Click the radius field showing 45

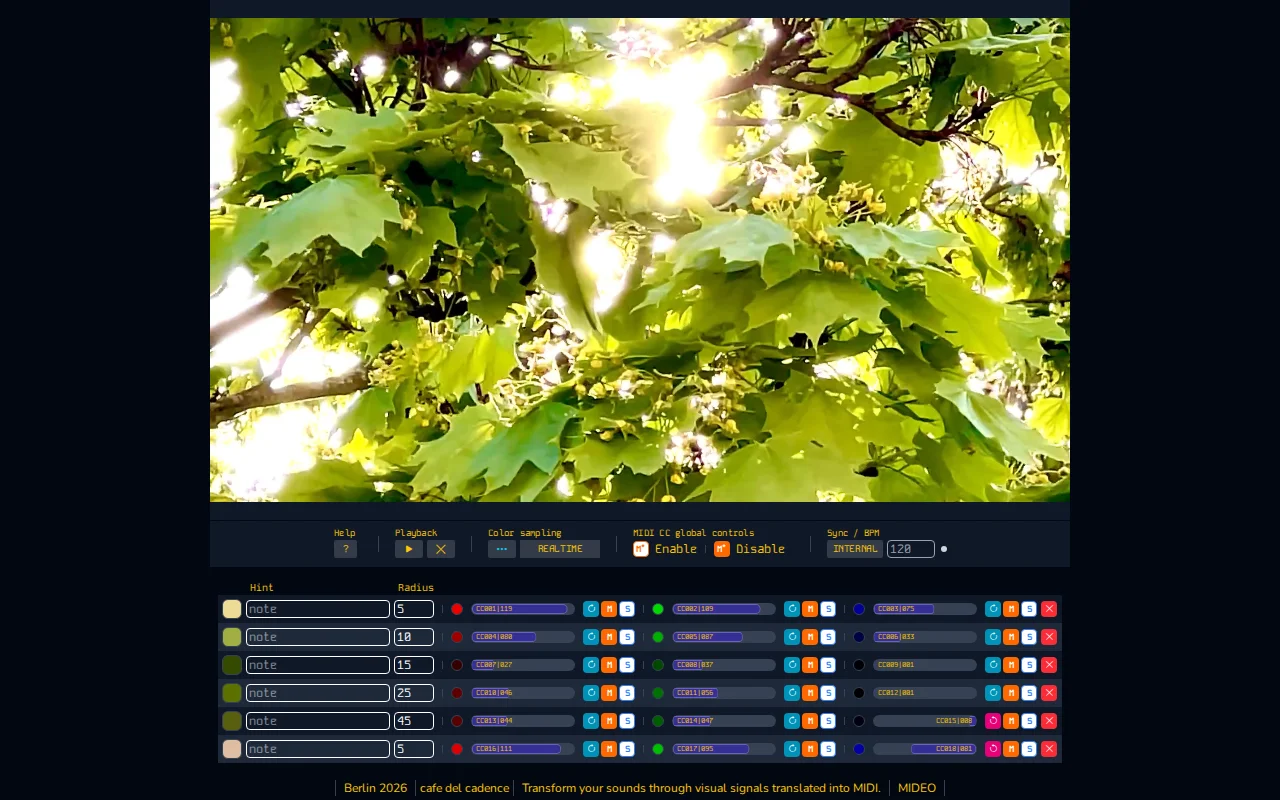414,721
